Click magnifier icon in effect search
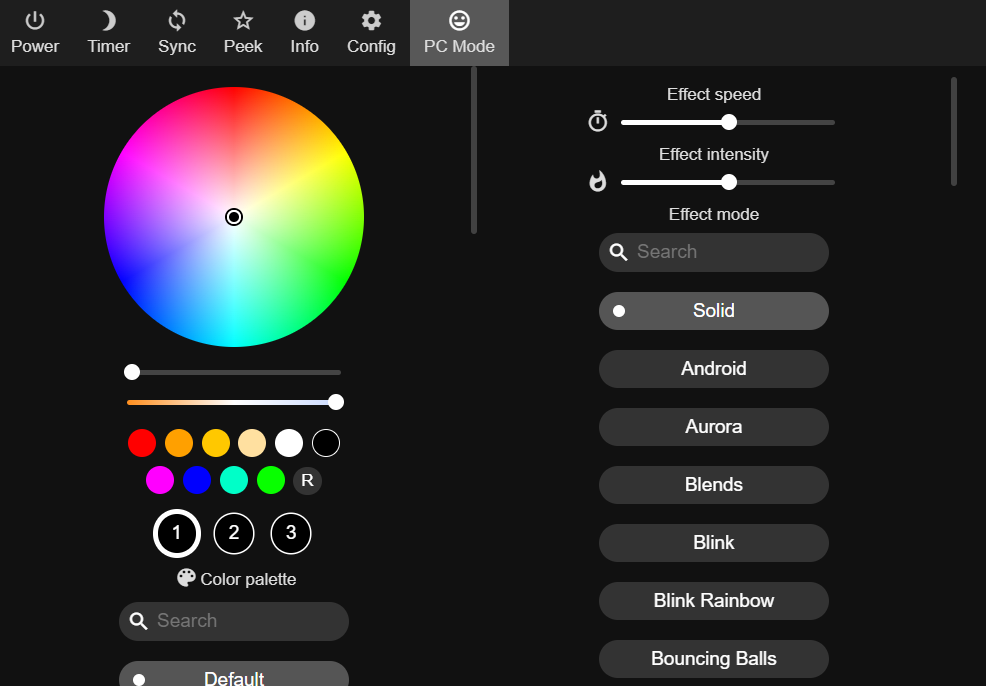 point(618,252)
